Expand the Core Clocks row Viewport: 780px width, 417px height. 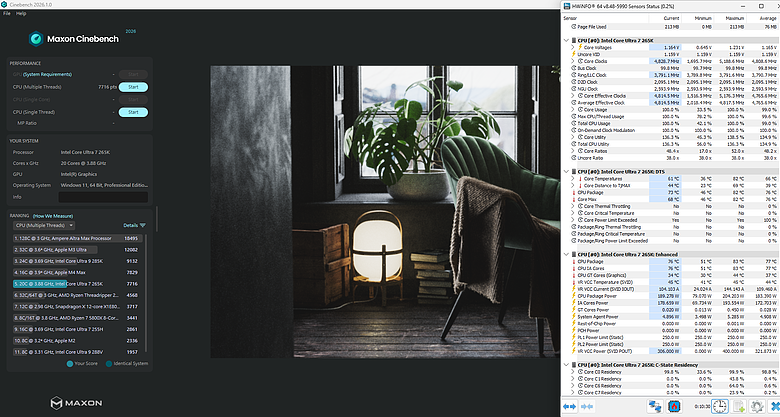point(573,61)
